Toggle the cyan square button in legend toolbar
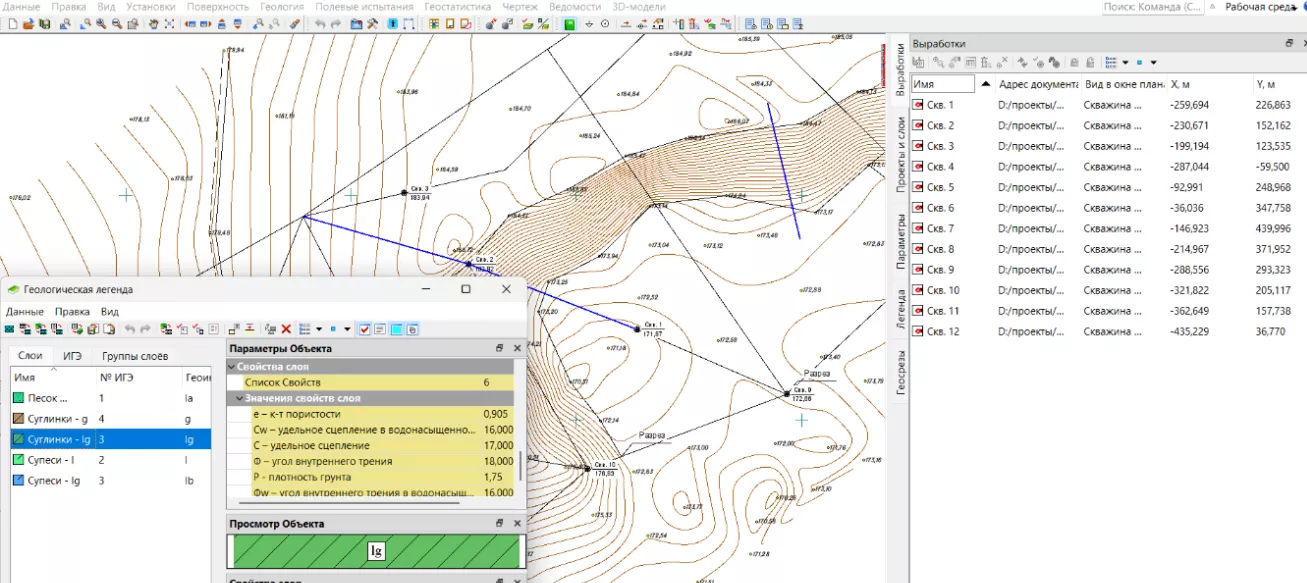Viewport: 1307px width, 583px height. [396, 329]
